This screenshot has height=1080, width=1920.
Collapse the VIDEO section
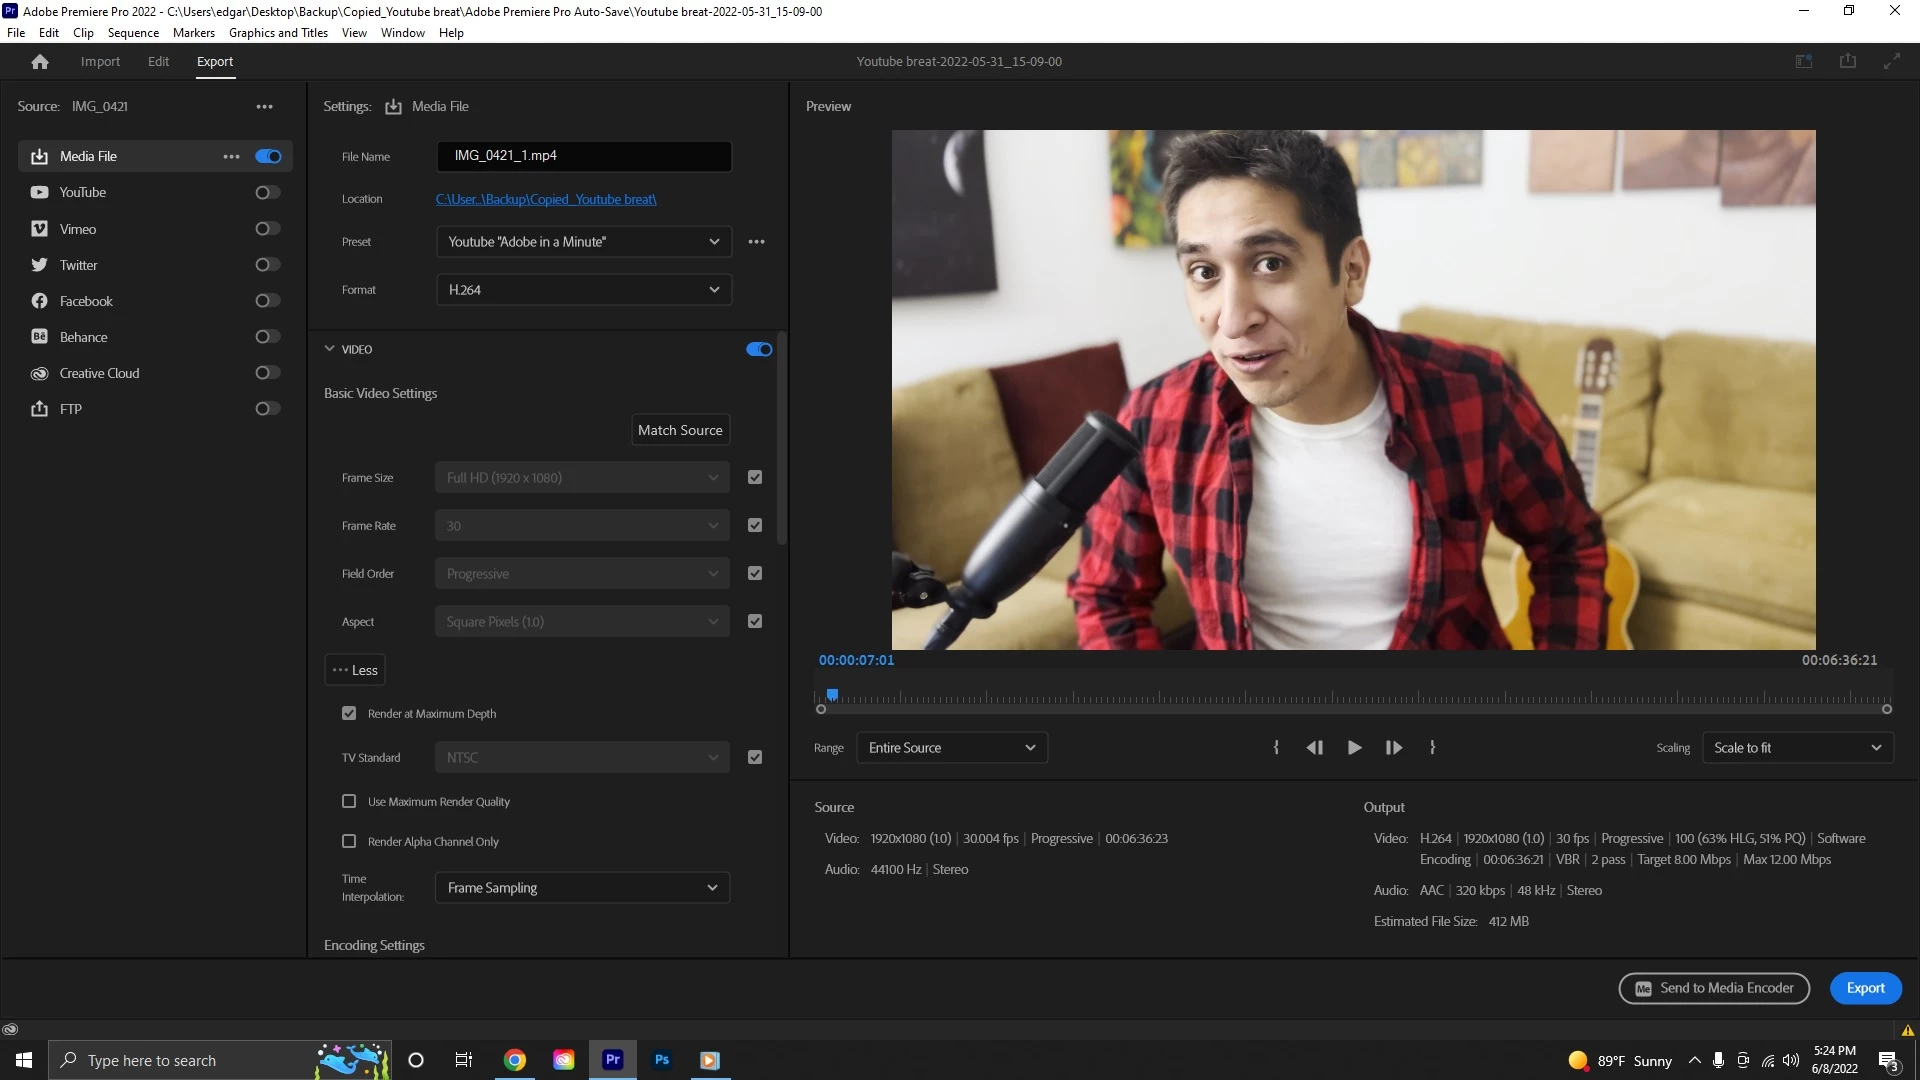pos(329,349)
